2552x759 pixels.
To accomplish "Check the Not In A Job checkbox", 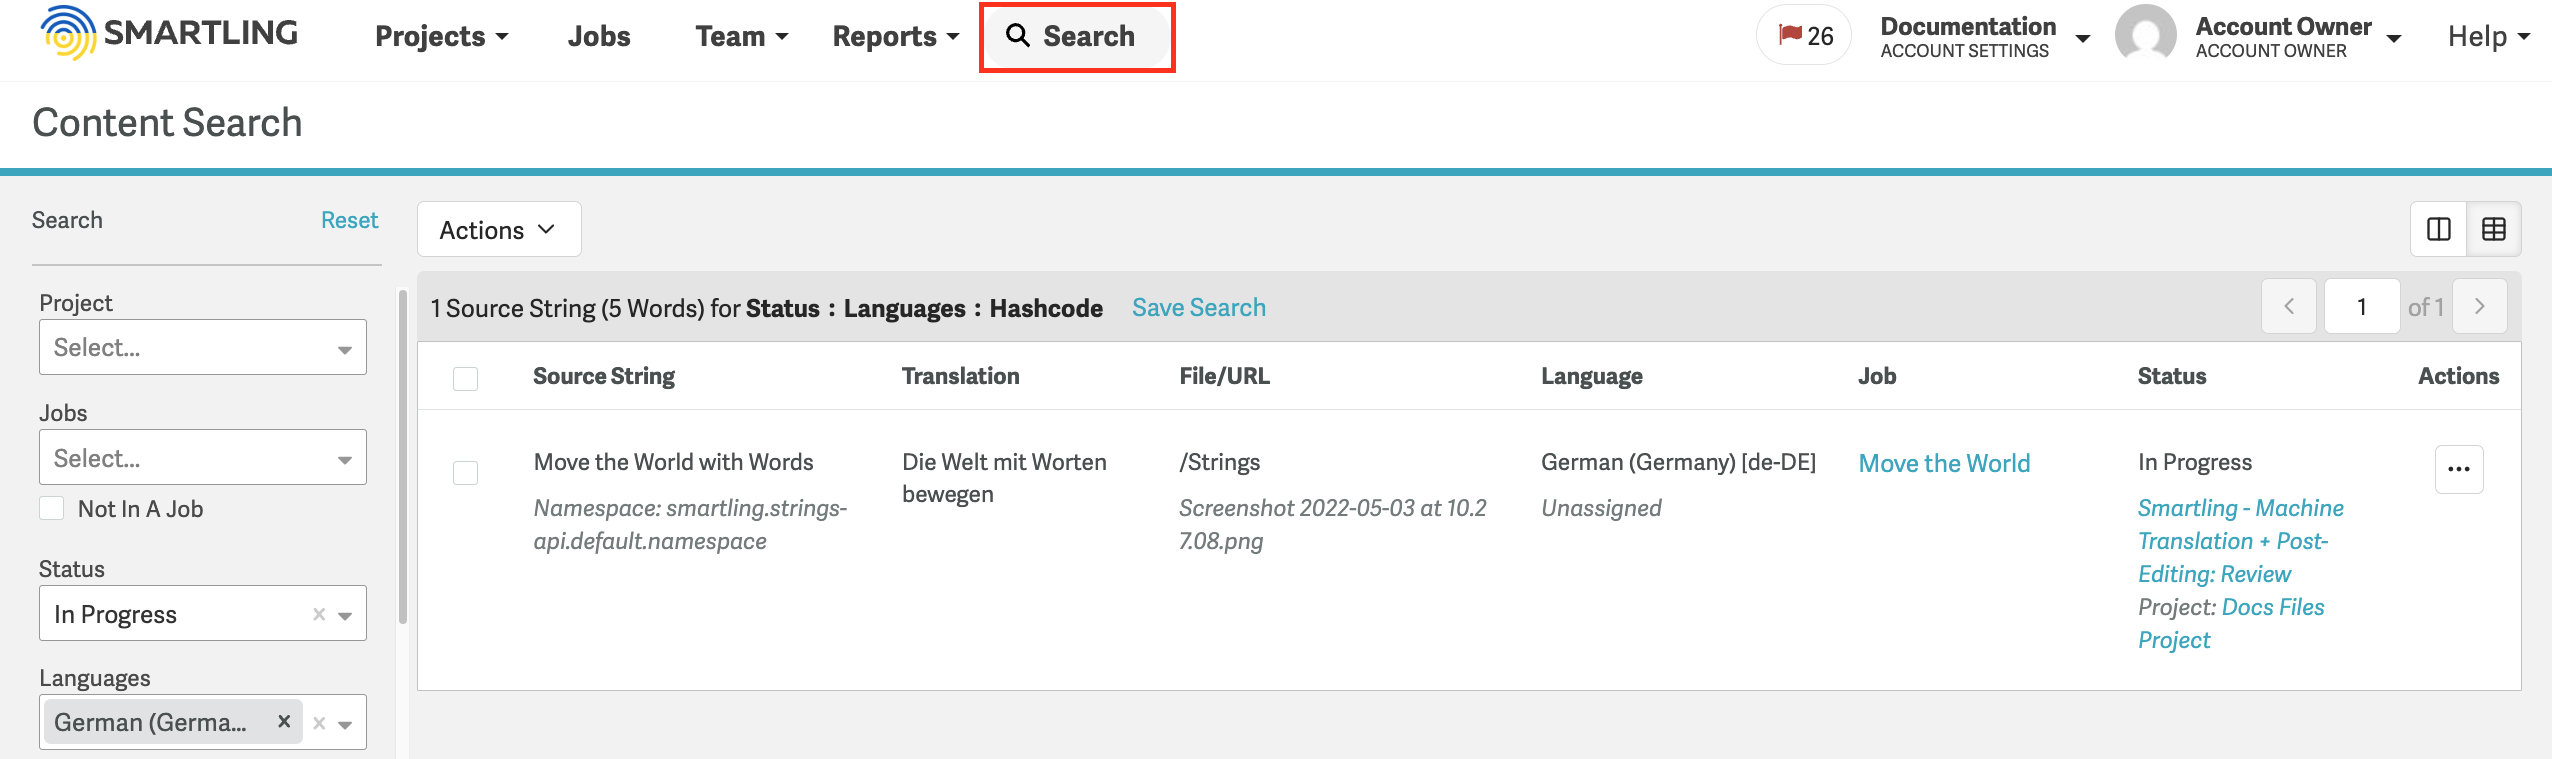I will click(x=52, y=508).
